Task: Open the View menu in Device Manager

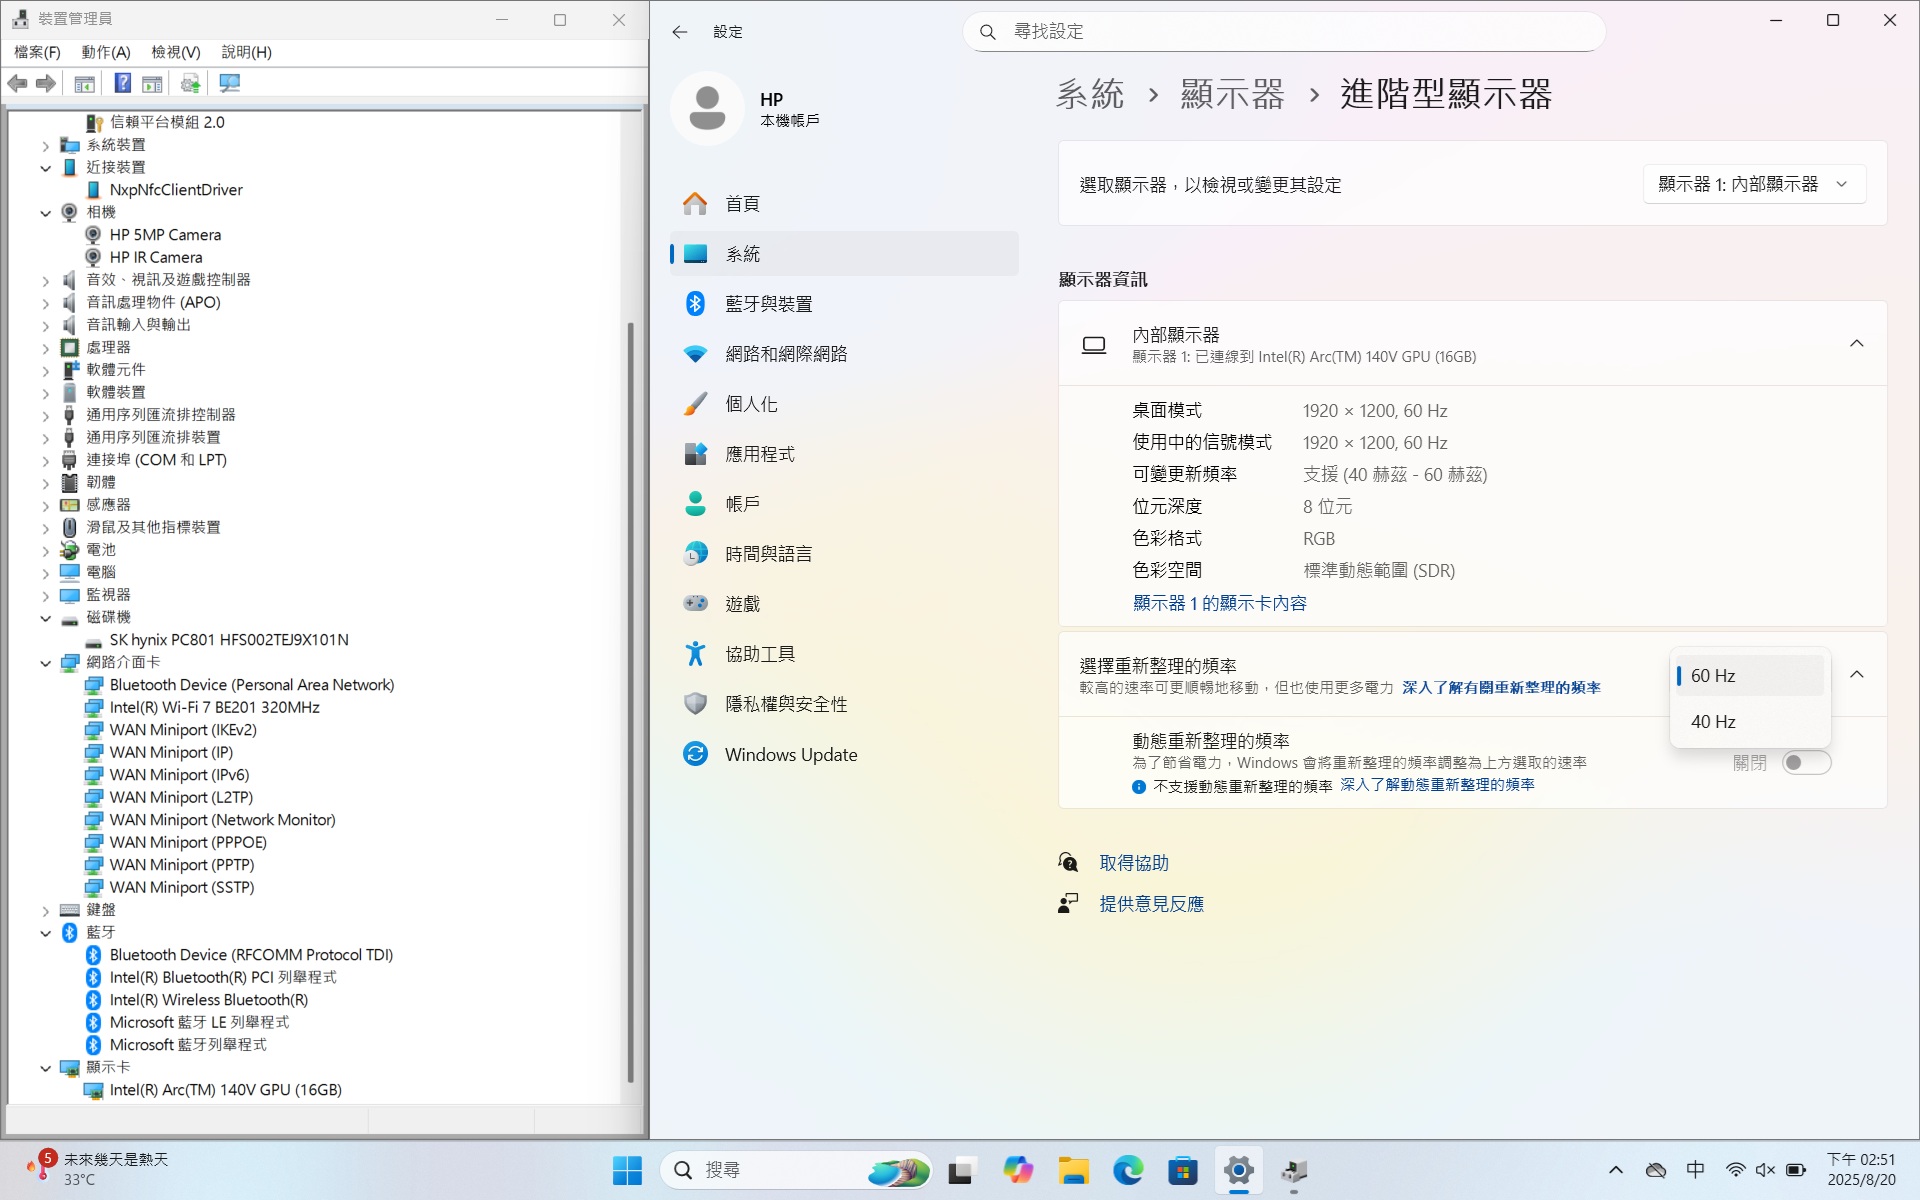Action: pos(175,52)
